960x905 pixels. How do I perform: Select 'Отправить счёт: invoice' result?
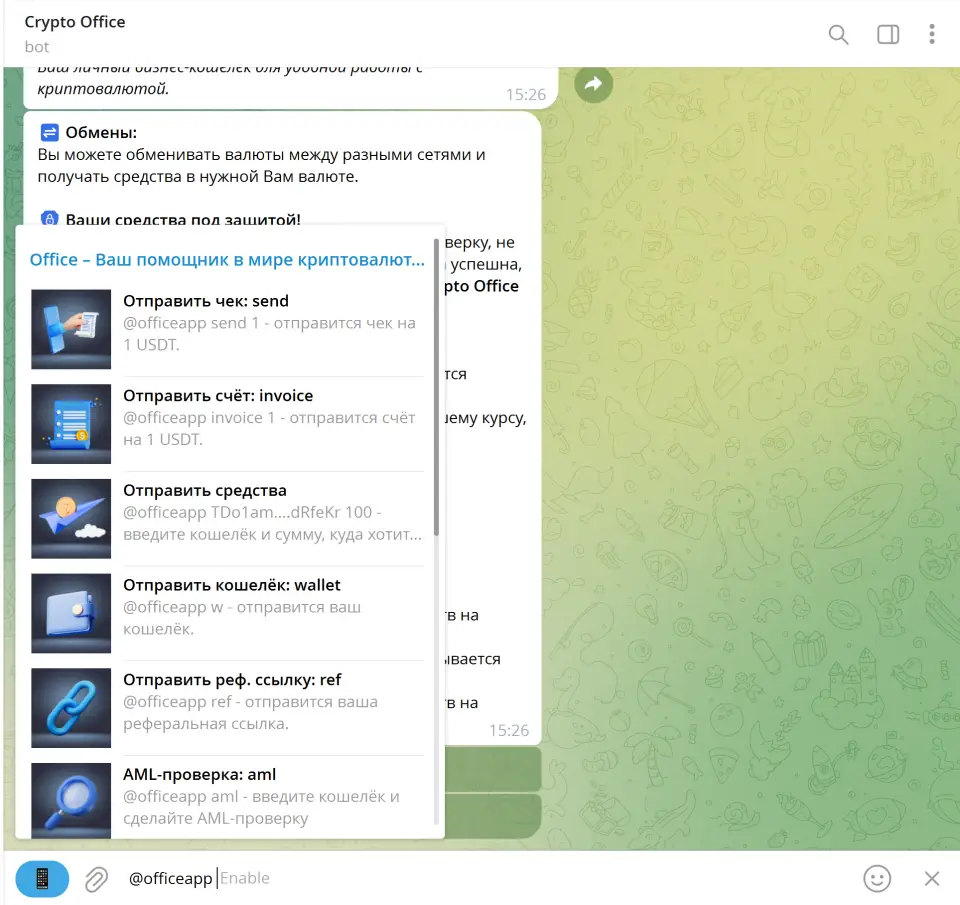click(228, 424)
